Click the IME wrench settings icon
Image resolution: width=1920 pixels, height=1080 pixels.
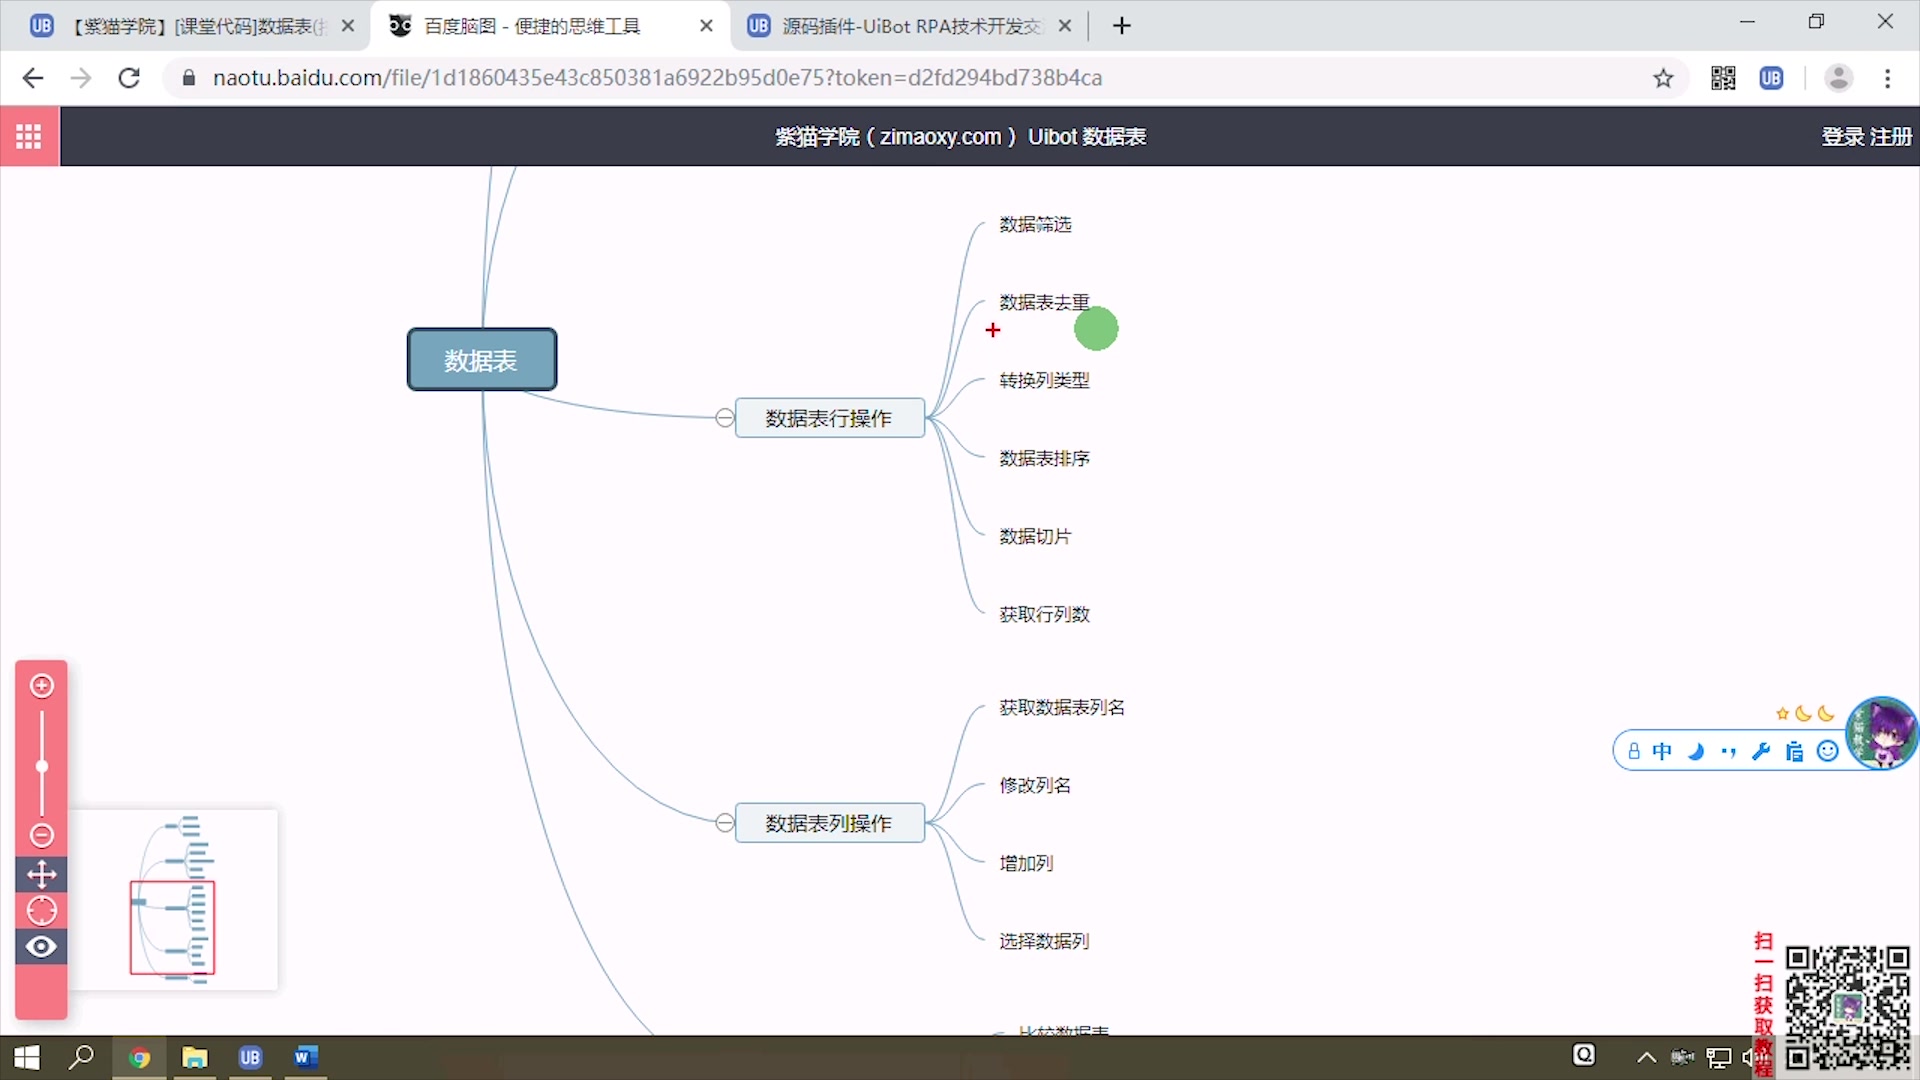click(x=1761, y=752)
